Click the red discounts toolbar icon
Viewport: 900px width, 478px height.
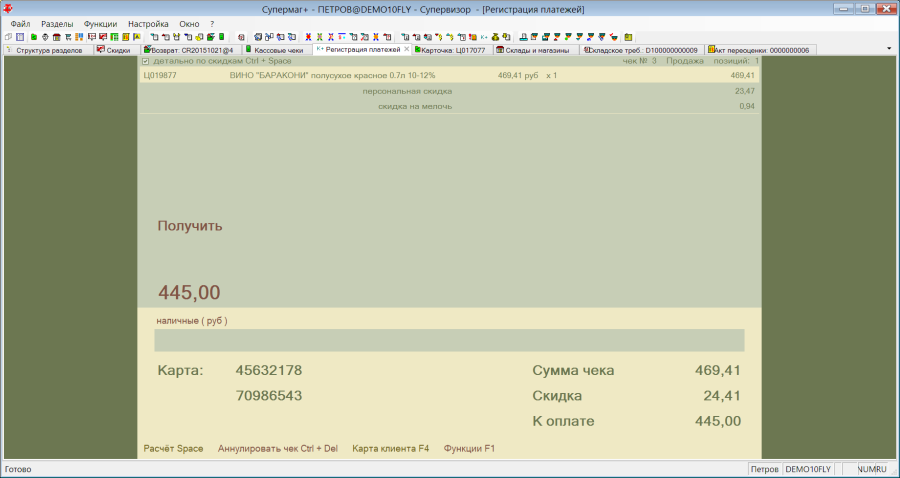pos(103,37)
